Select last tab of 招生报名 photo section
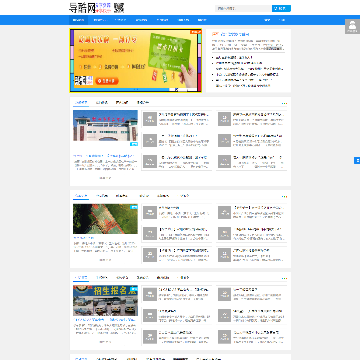360x360 pixels. 184,278
